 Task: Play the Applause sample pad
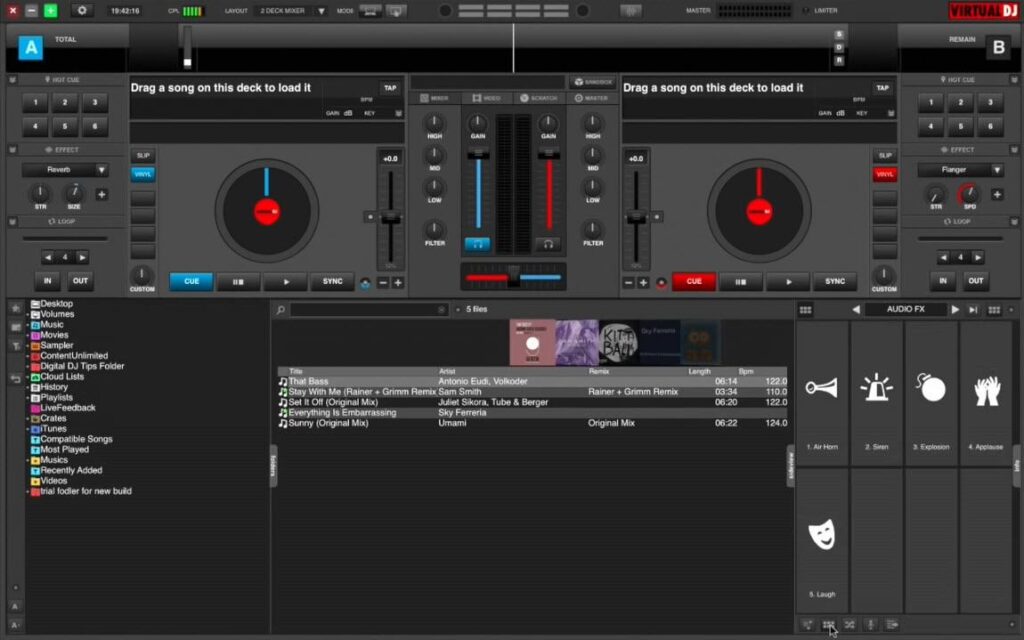tap(986, 390)
